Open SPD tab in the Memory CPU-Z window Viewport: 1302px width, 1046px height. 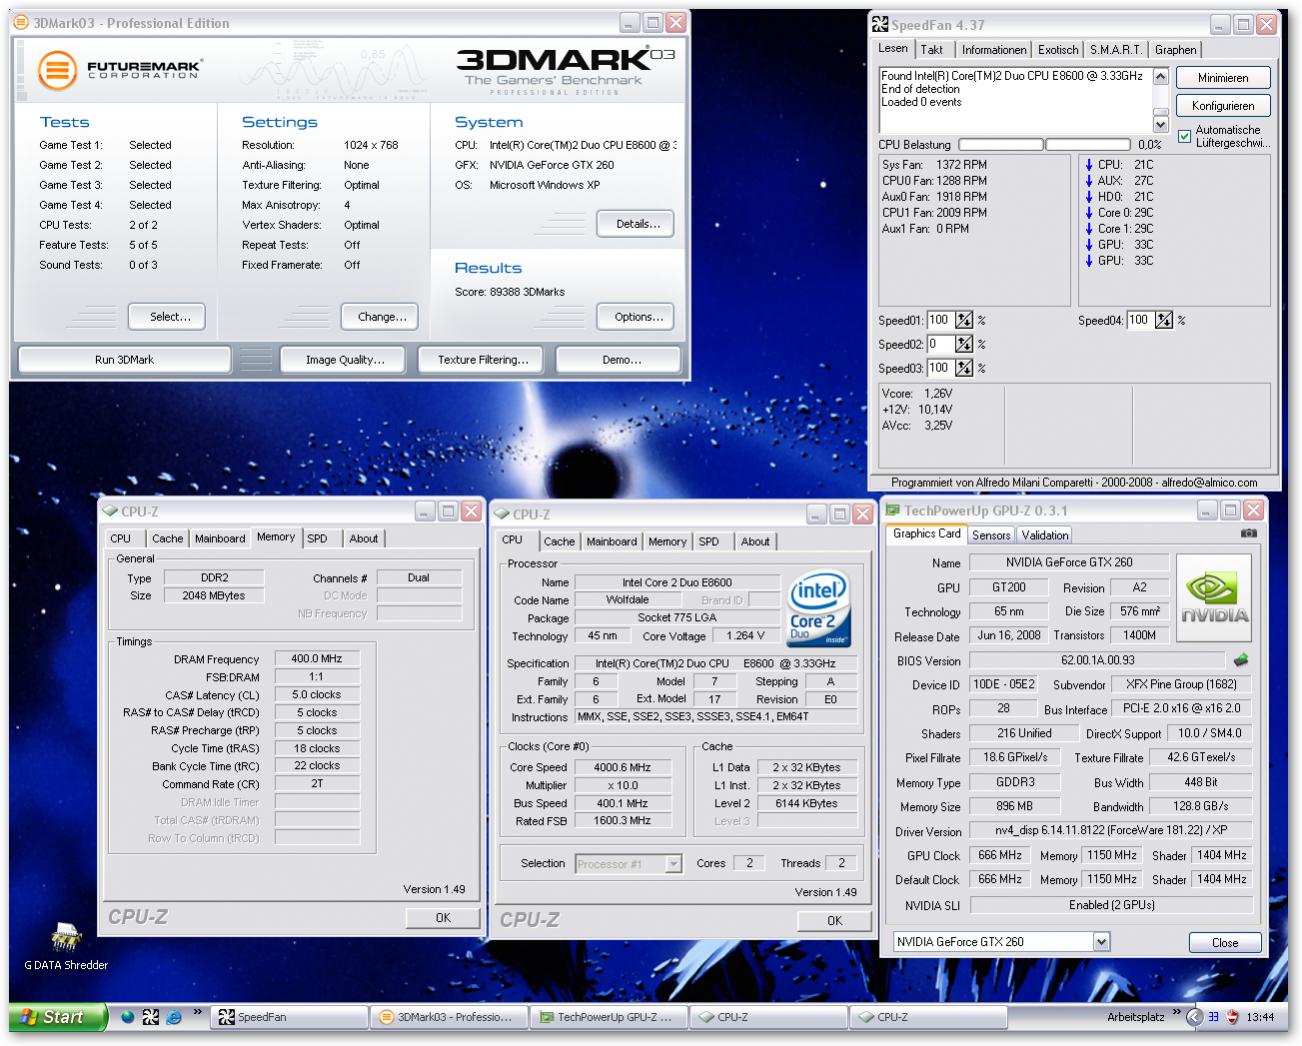click(x=317, y=538)
